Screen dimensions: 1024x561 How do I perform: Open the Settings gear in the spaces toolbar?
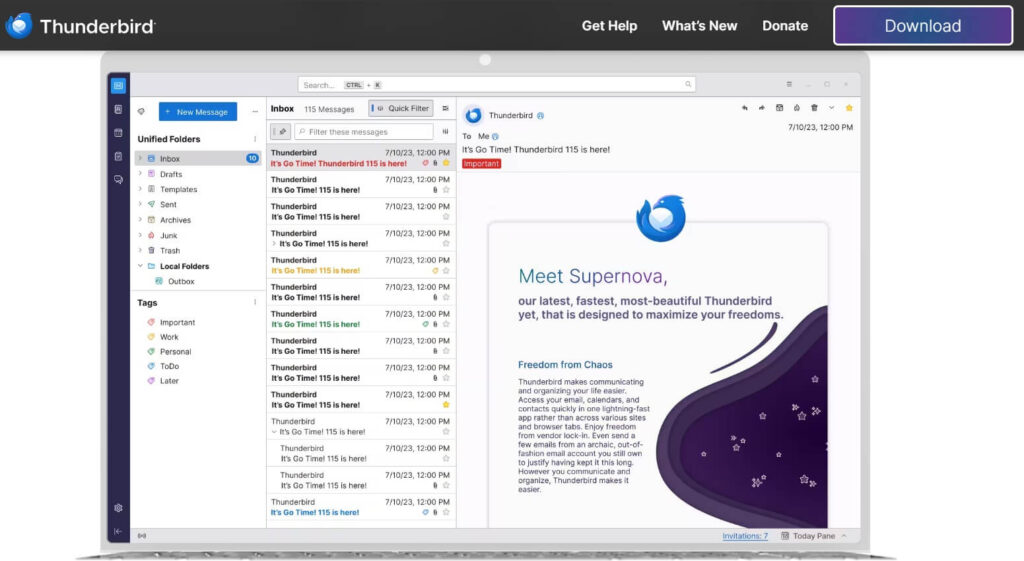118,507
